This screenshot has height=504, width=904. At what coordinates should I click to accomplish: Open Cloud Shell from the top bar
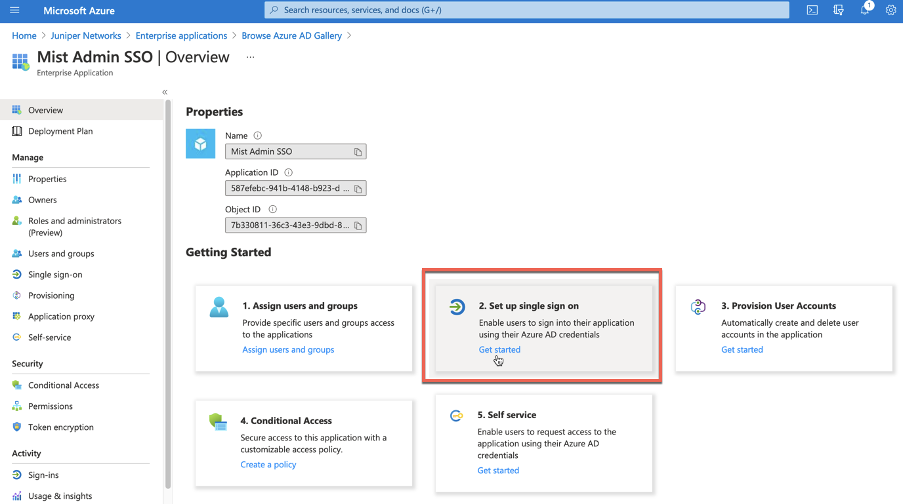pyautogui.click(x=813, y=10)
